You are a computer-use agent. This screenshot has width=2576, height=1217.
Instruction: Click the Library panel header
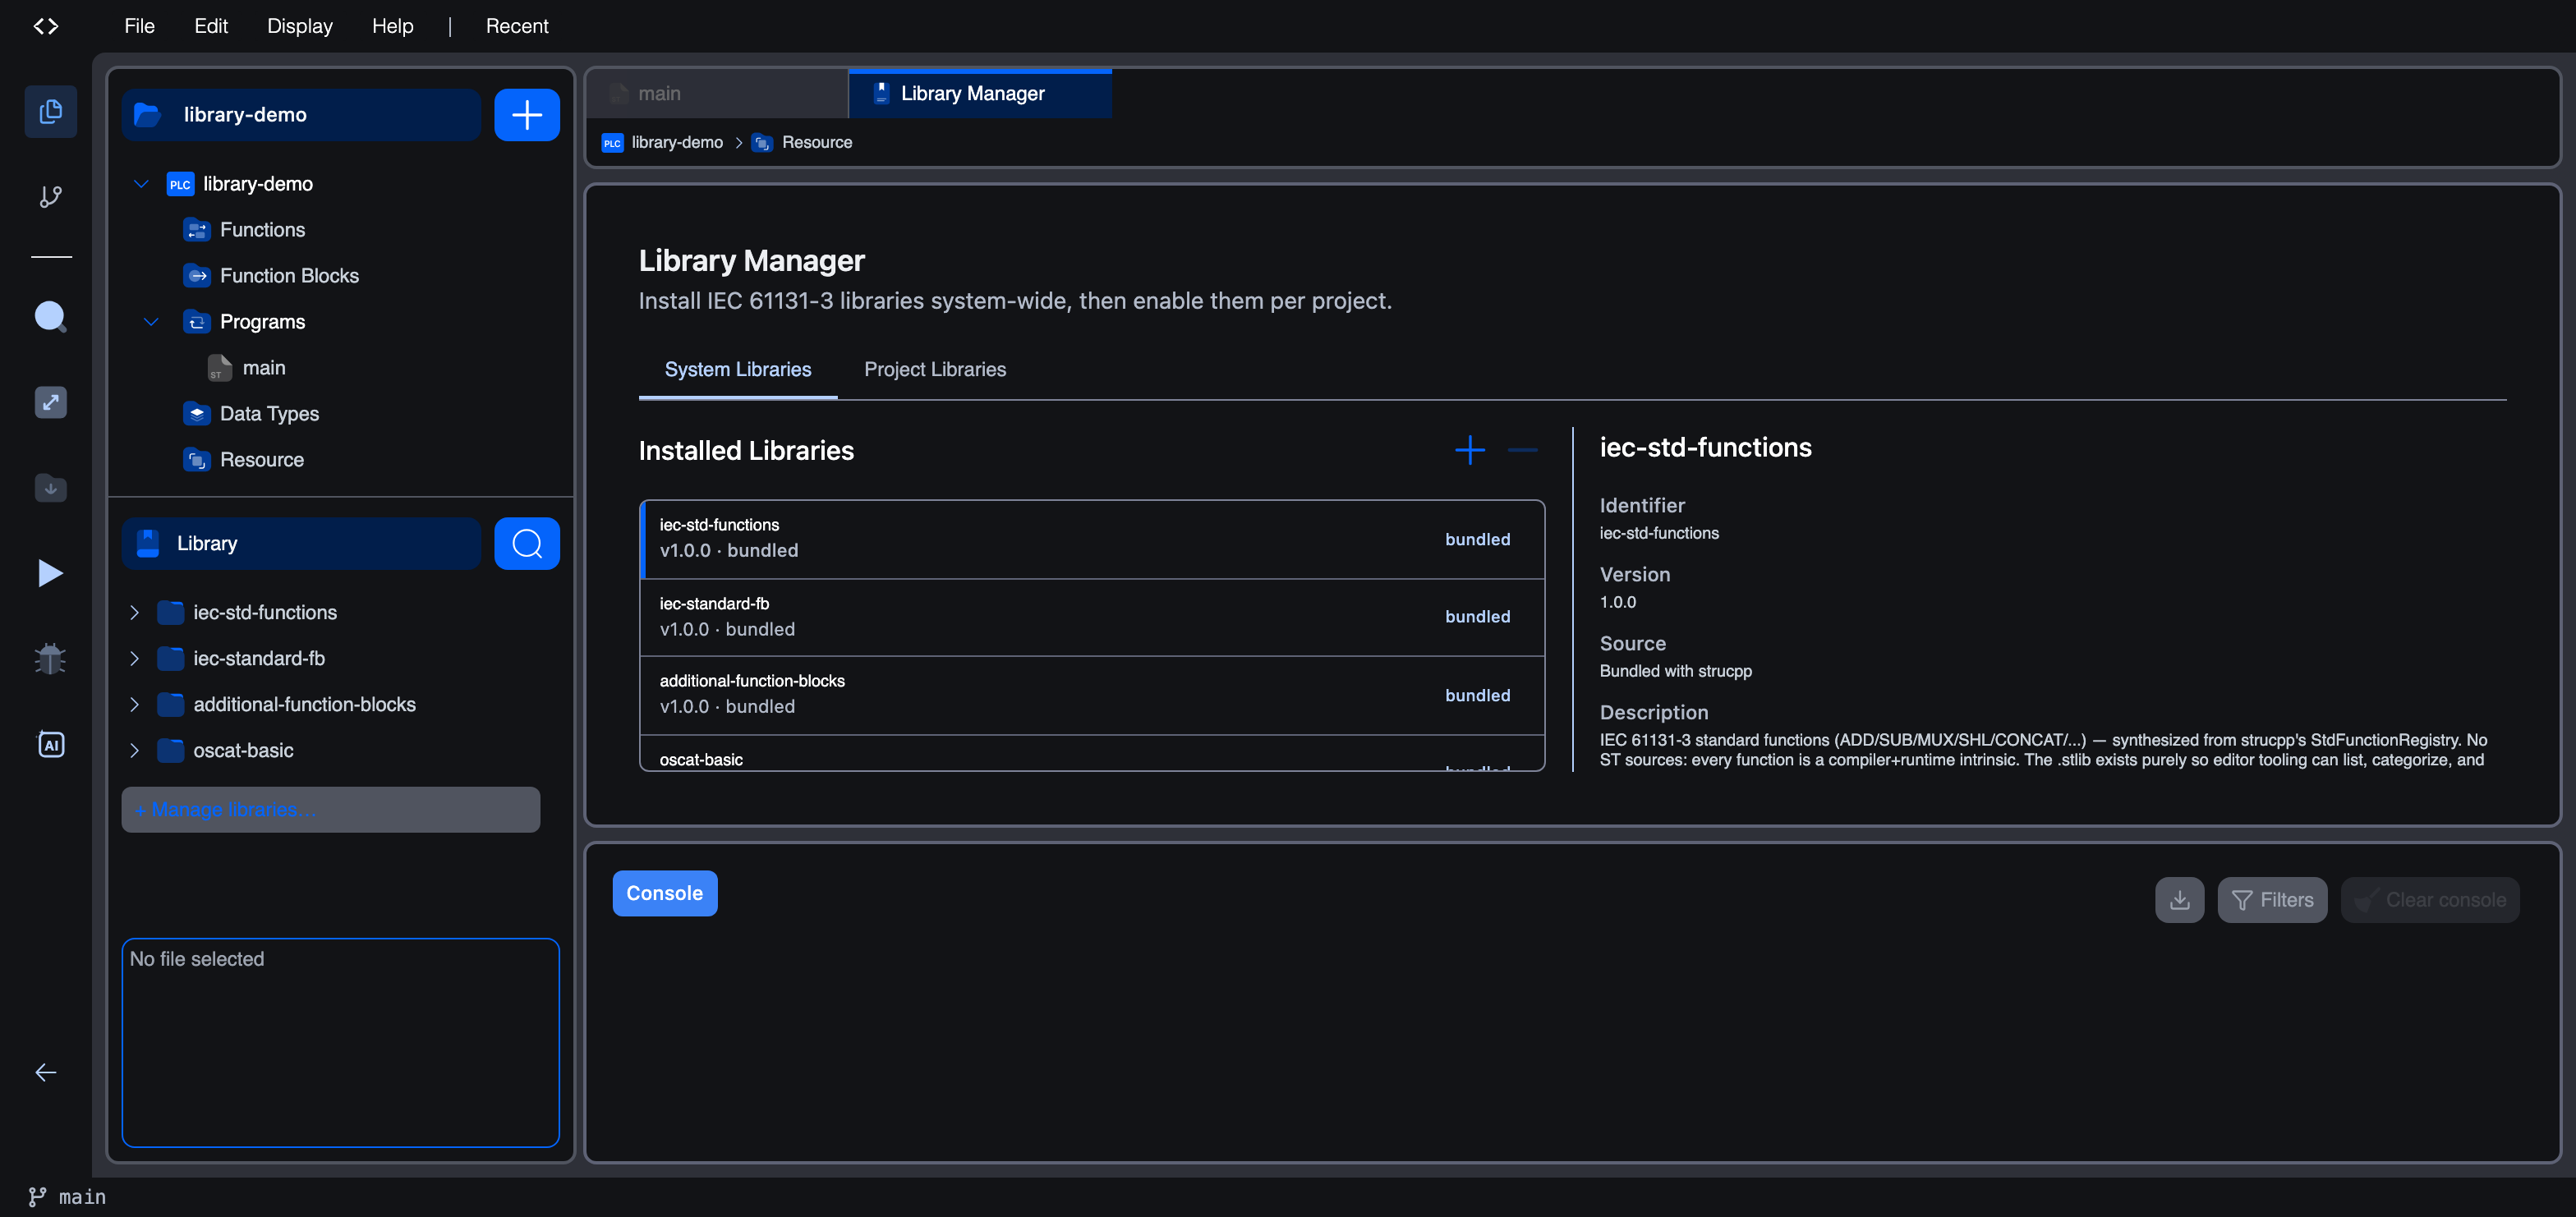click(x=301, y=543)
